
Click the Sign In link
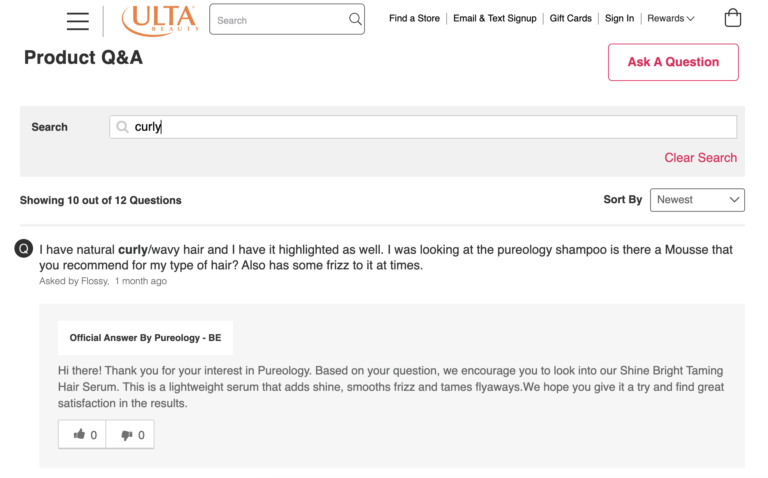pos(619,18)
